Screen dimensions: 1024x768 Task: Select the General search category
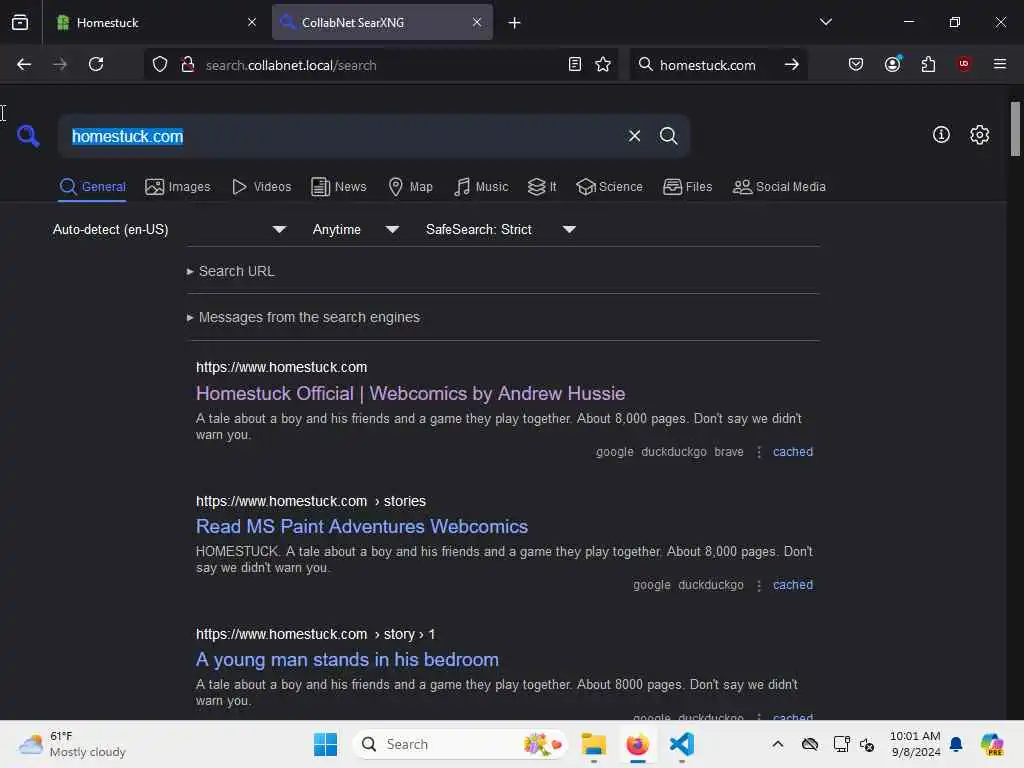92,187
